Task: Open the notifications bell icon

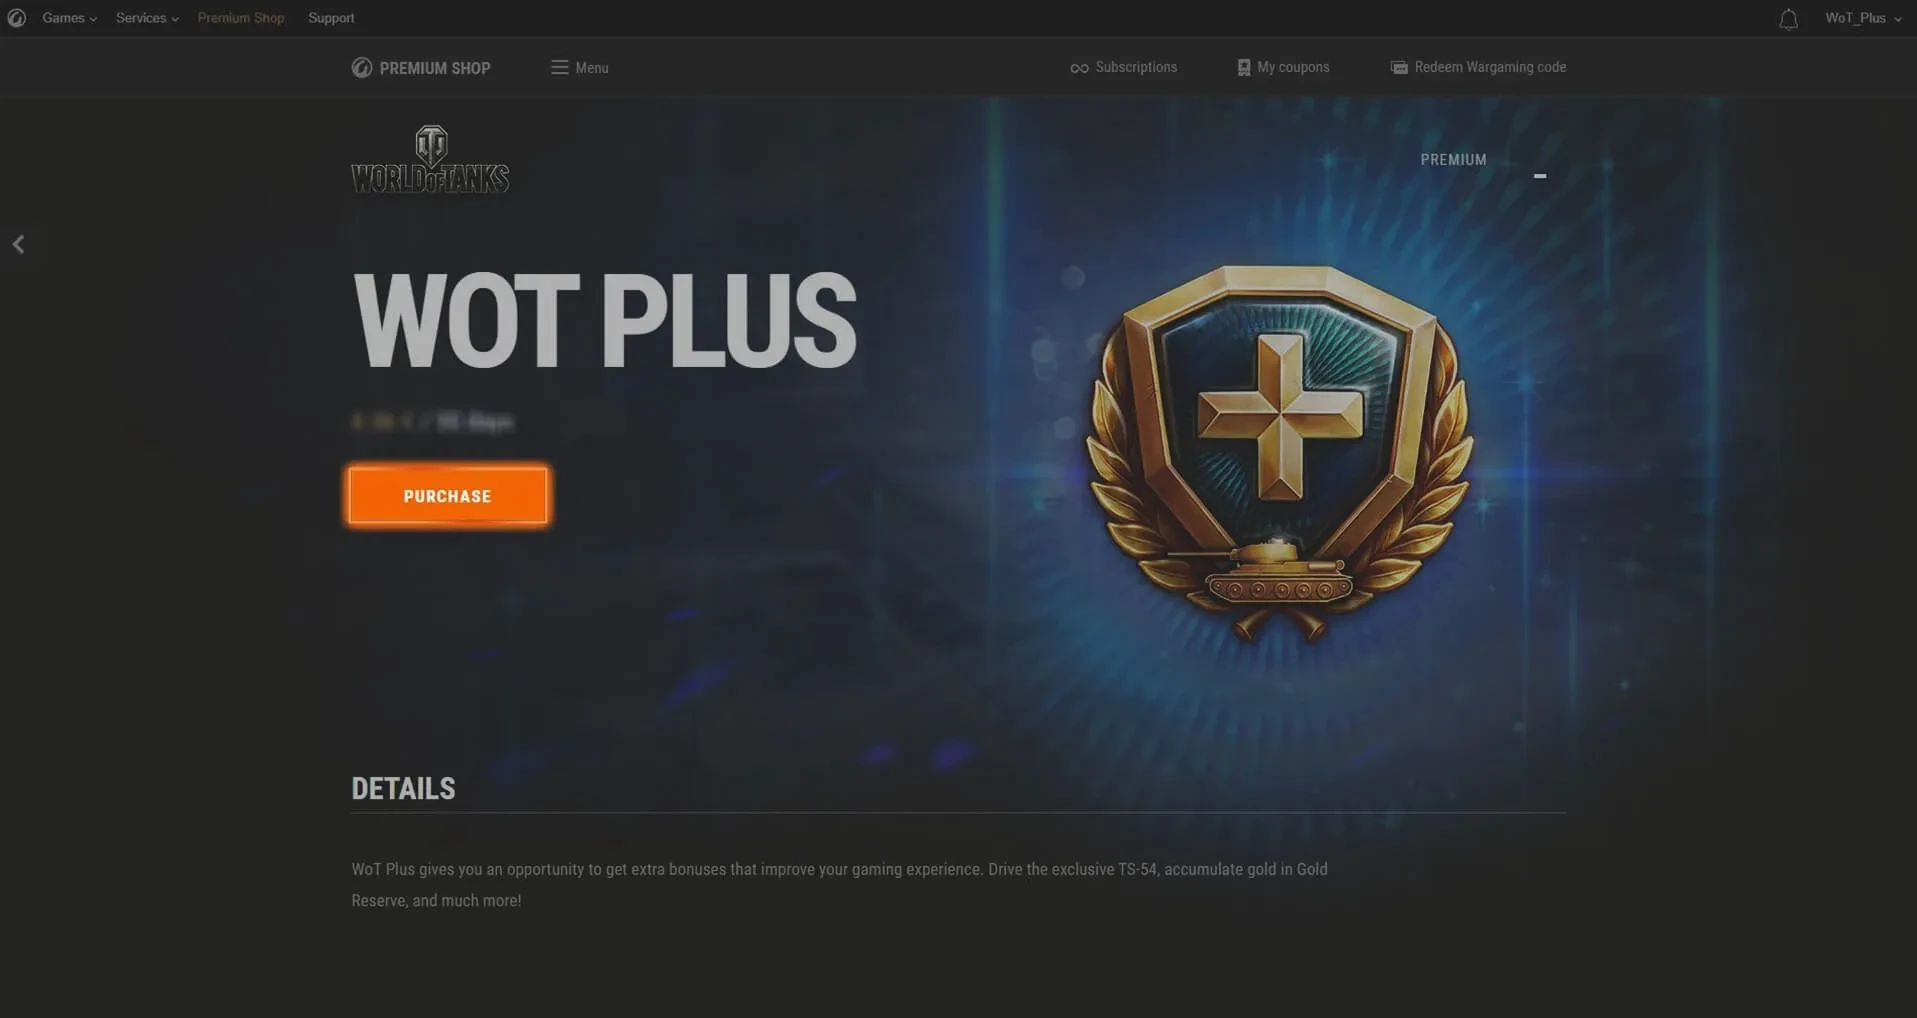Action: coord(1788,19)
